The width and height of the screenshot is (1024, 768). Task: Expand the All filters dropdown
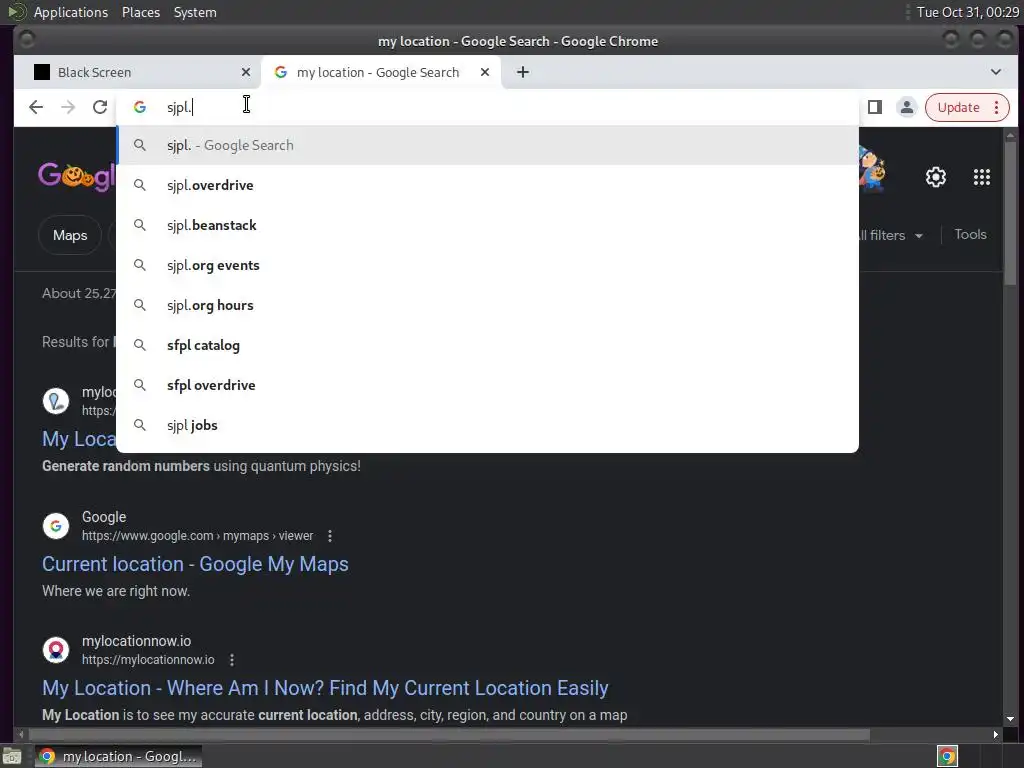[x=891, y=235]
